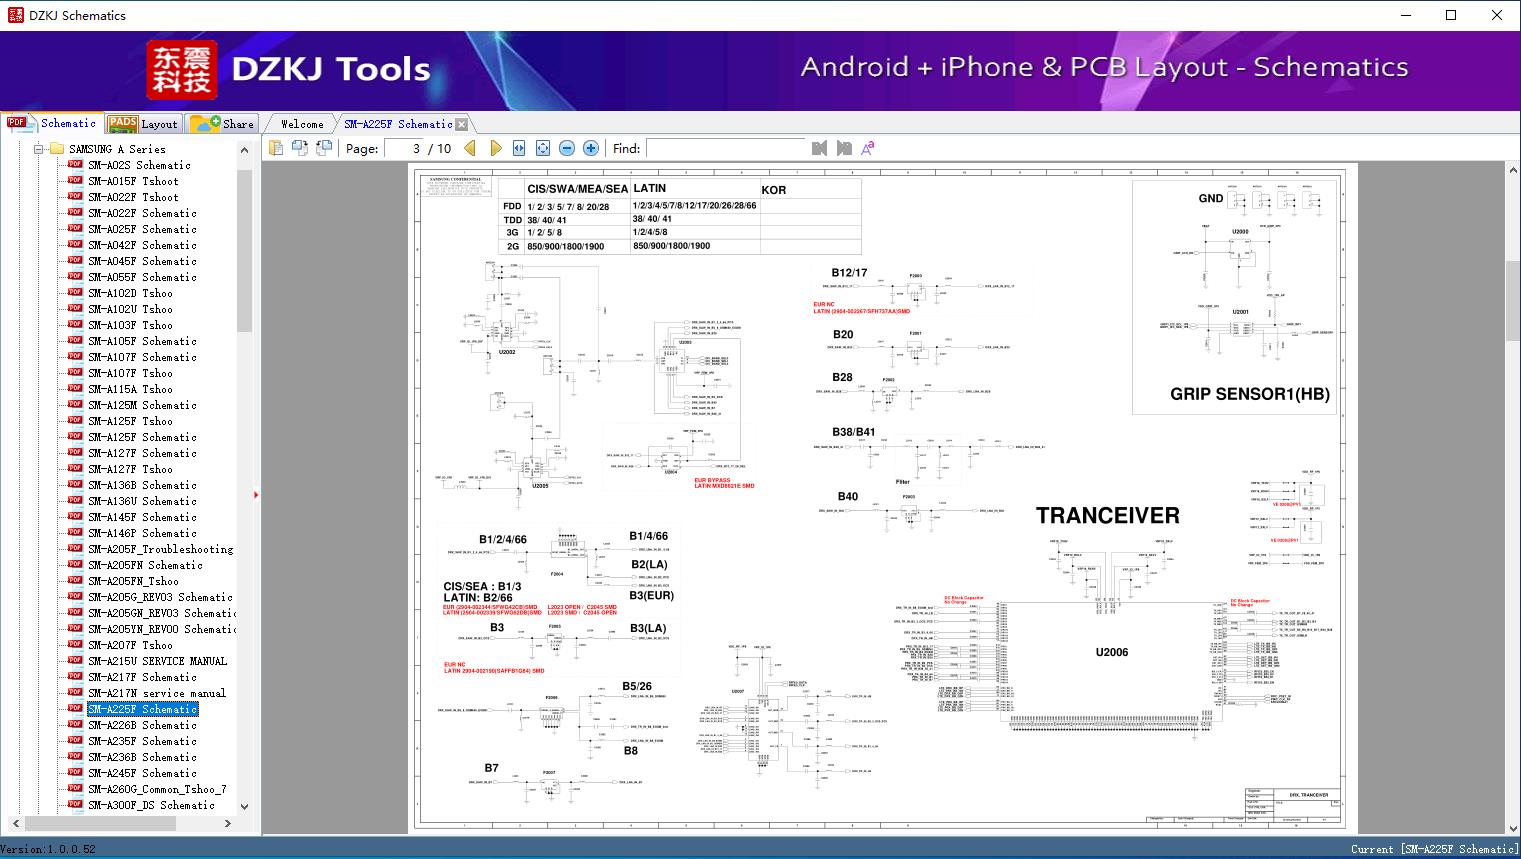
Task: Go to the previous page arrow
Action: coord(470,148)
